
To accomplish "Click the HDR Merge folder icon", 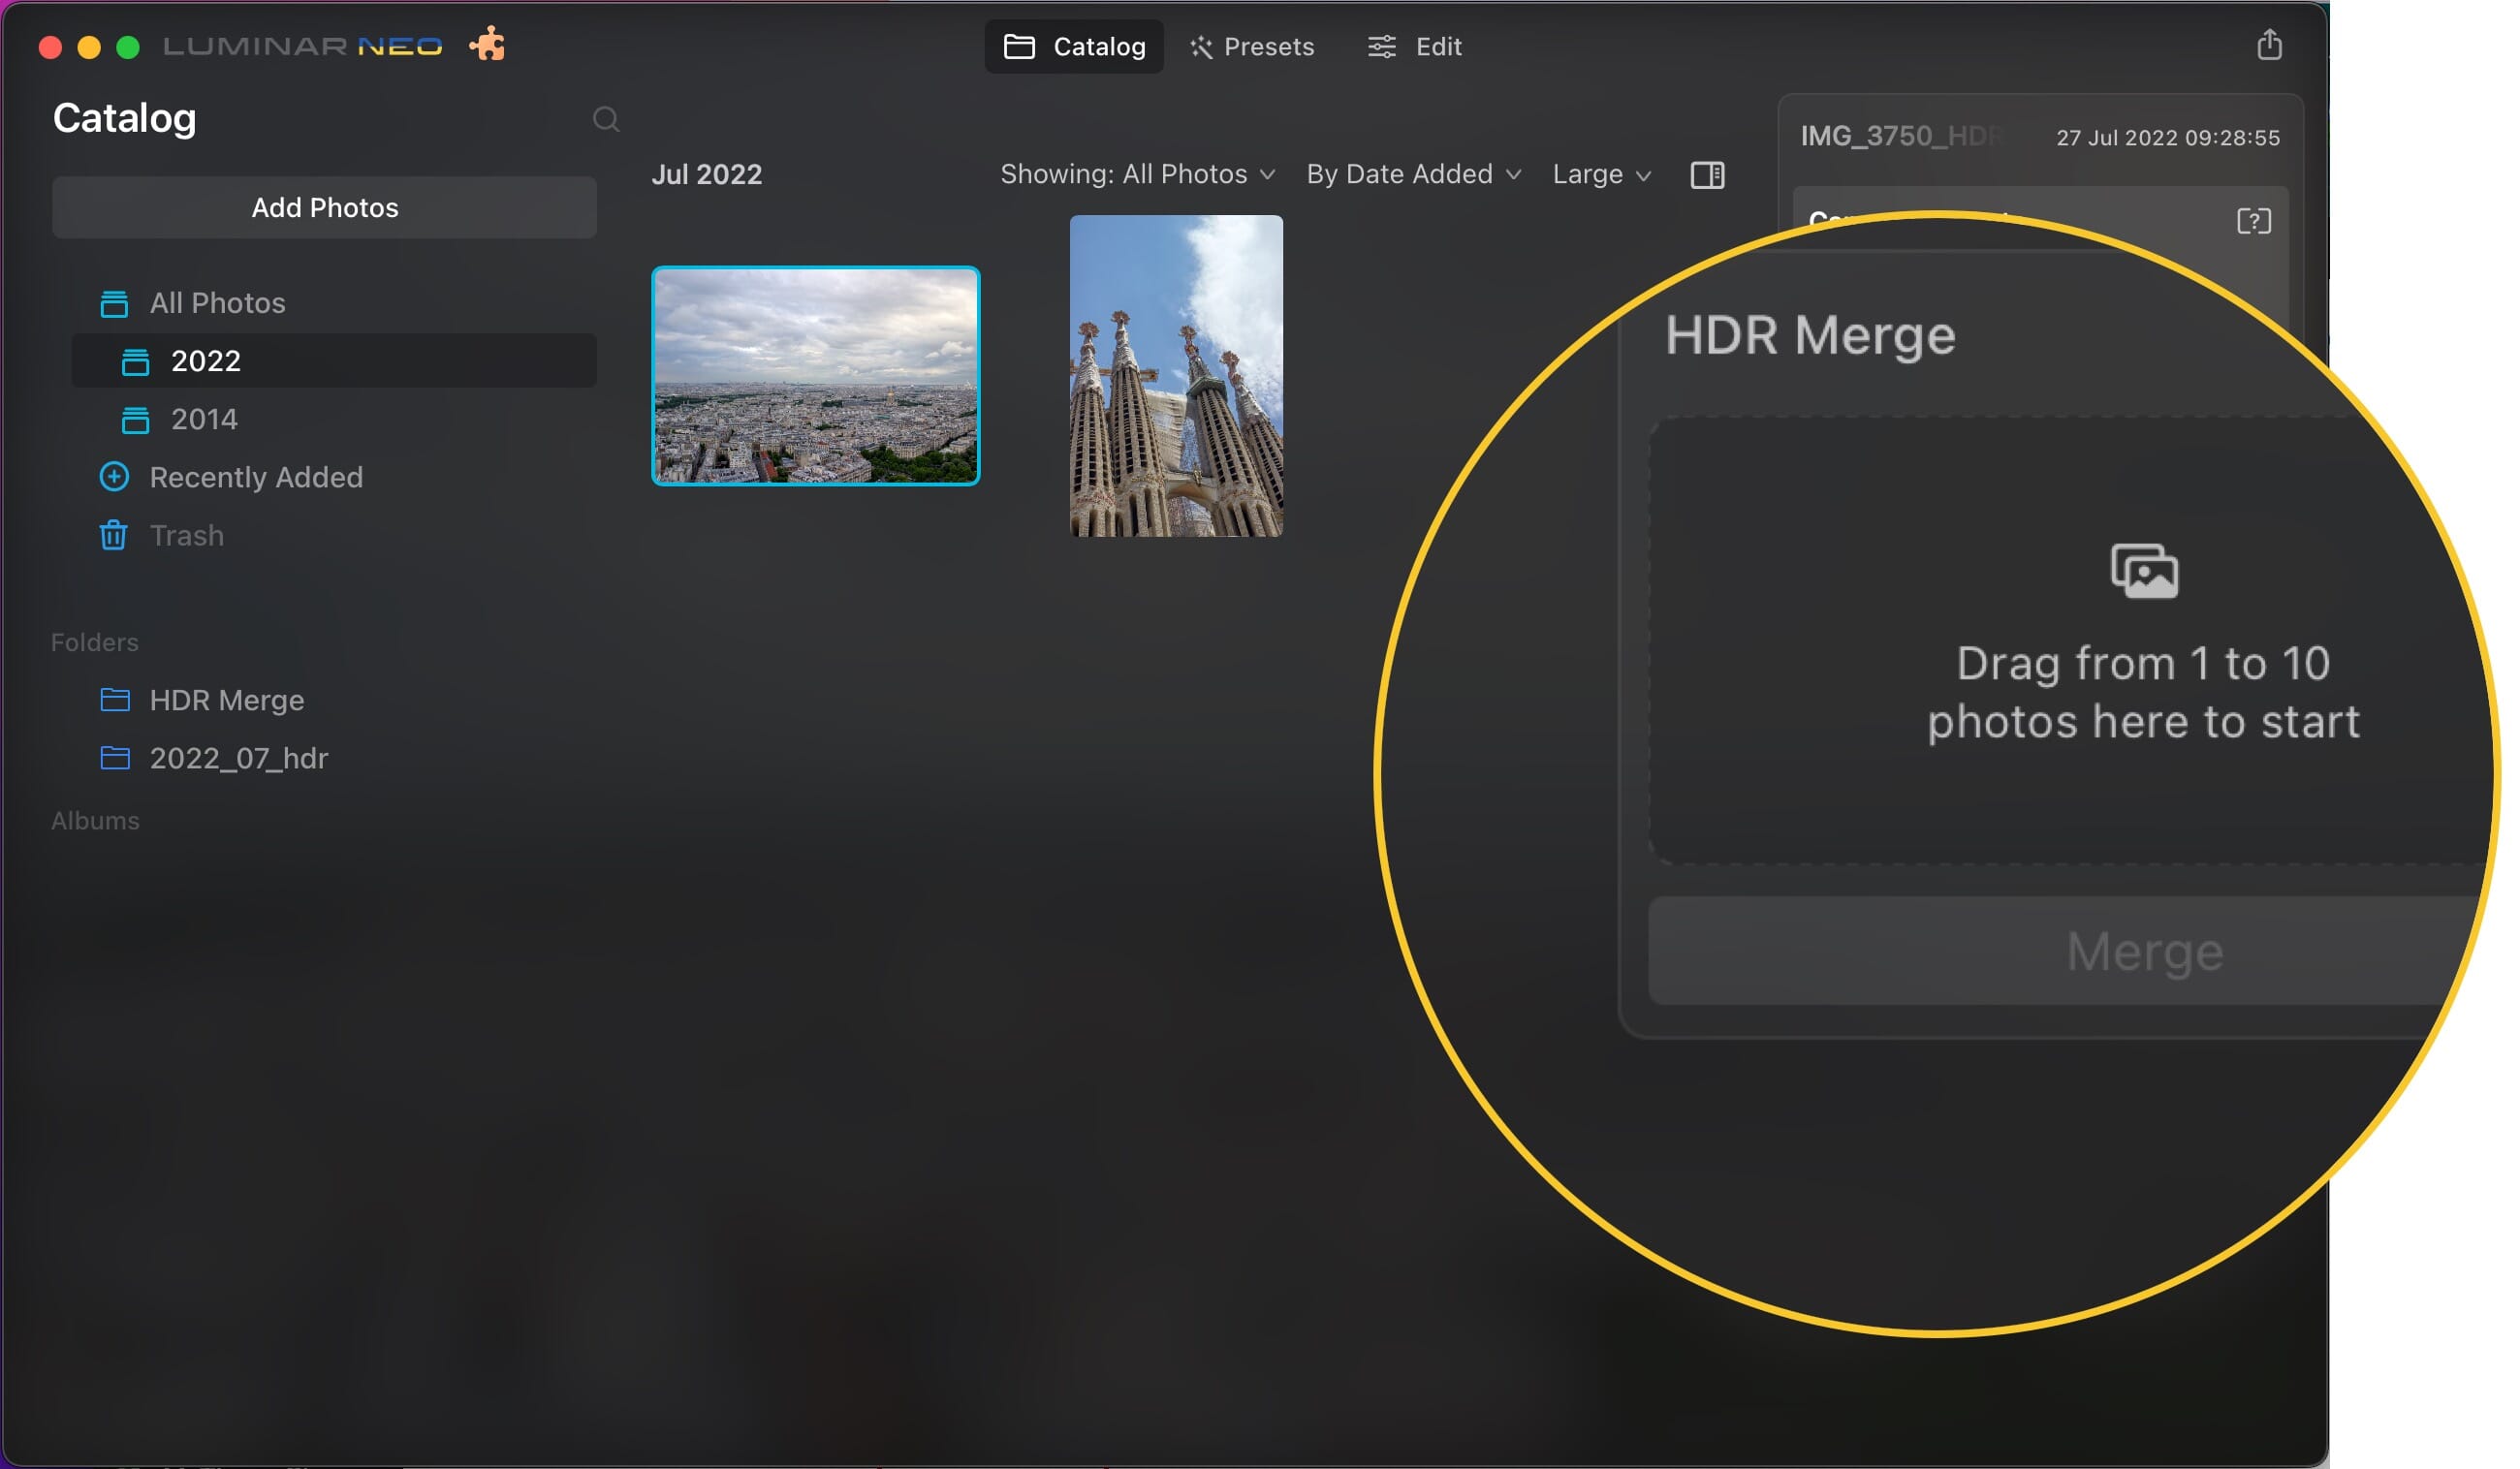I will 114,700.
